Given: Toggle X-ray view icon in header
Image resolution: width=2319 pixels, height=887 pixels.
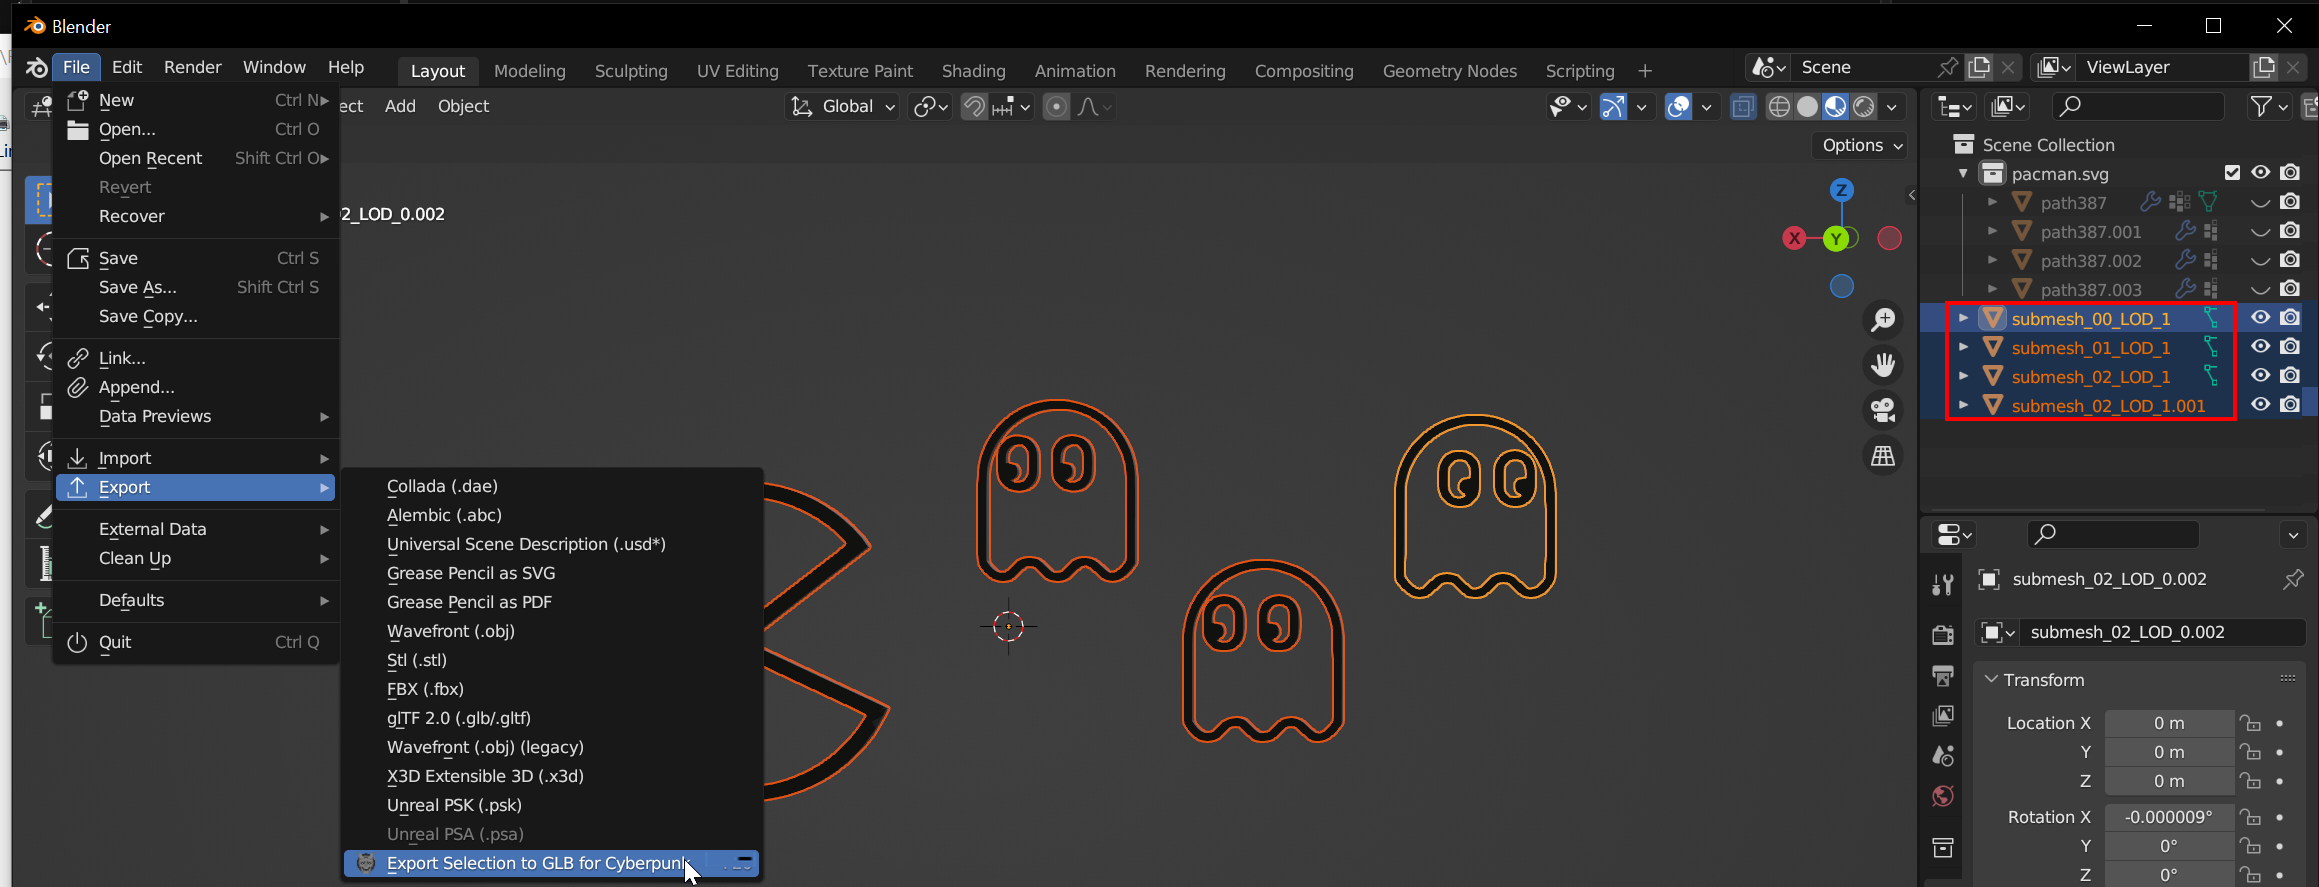Looking at the screenshot, I should (1743, 107).
